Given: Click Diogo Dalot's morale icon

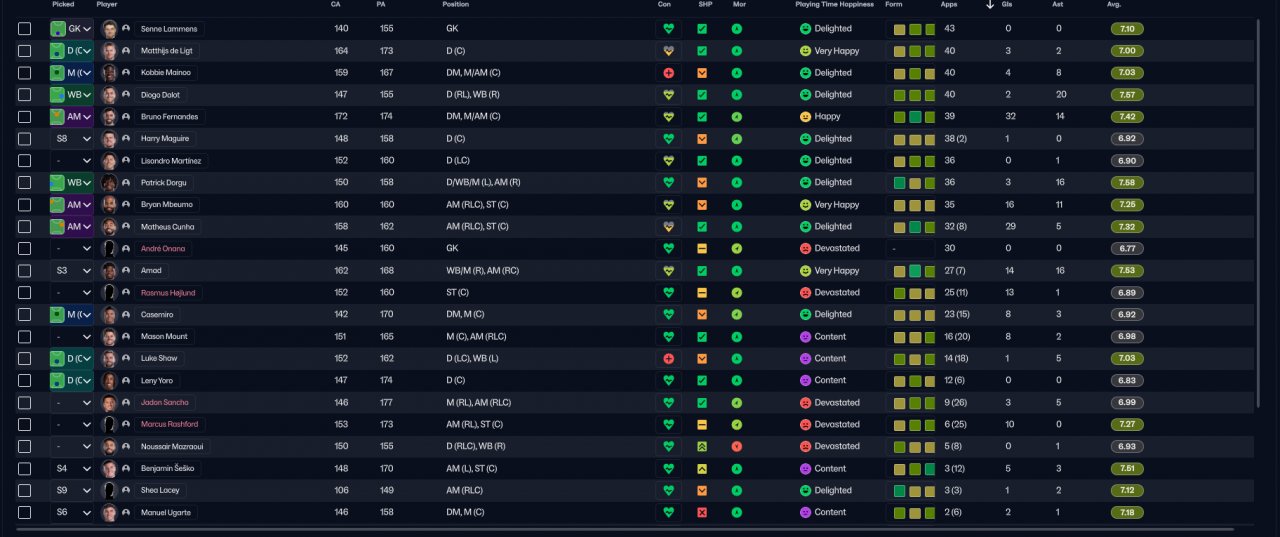Looking at the screenshot, I should point(737,95).
